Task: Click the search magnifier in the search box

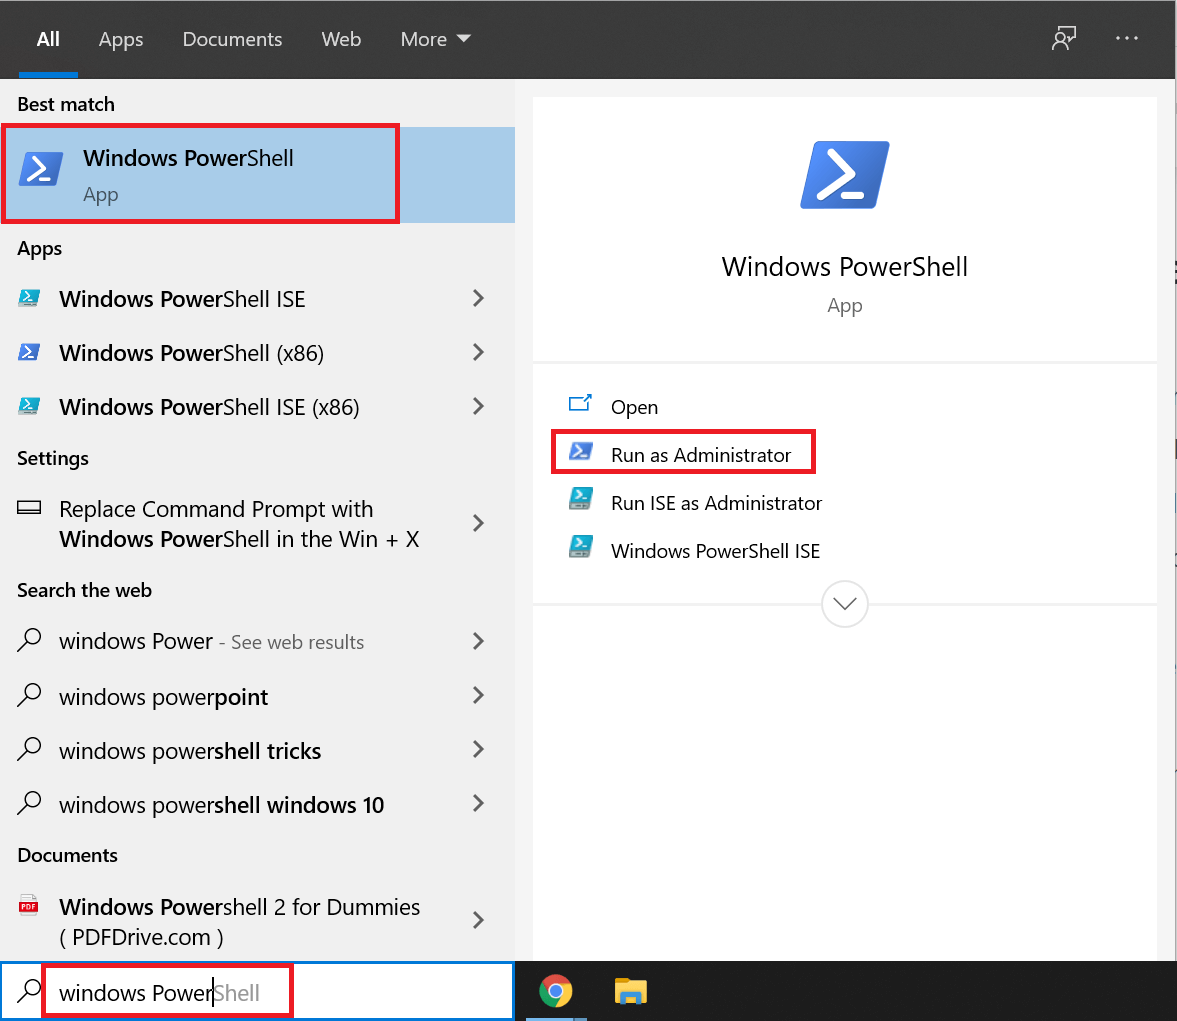Action: point(31,992)
